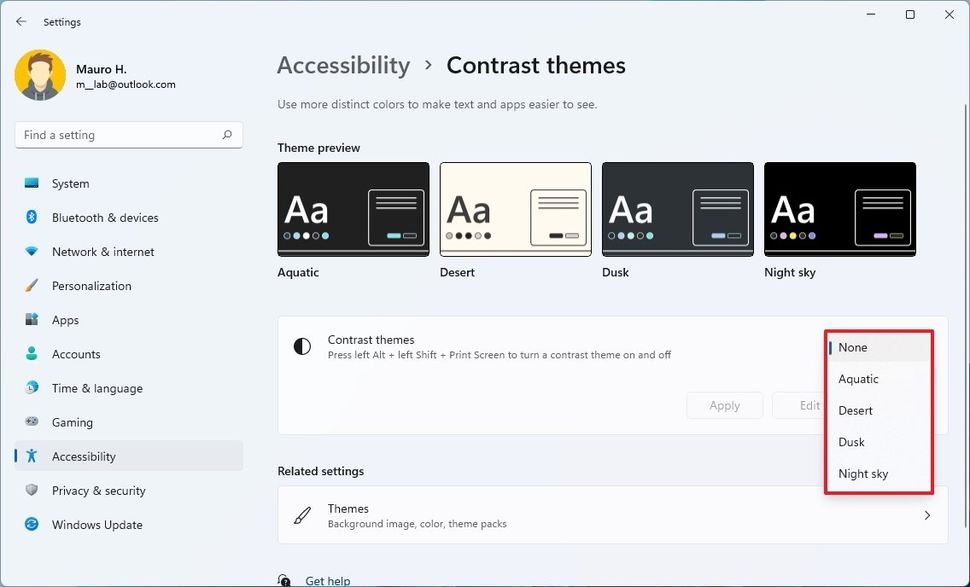Select the Desert theme preview thumbnail
The width and height of the screenshot is (970, 587).
(515, 208)
